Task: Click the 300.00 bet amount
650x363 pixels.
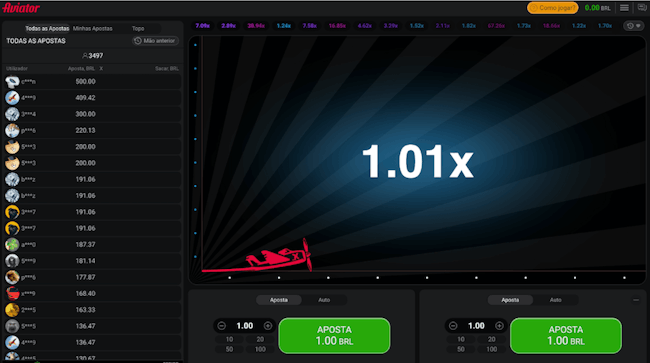Action: [85, 114]
